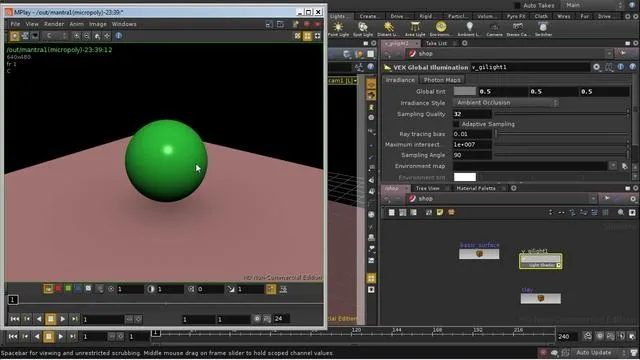Add a Switcher from the shelf
This screenshot has width=640, height=360.
(543, 29)
